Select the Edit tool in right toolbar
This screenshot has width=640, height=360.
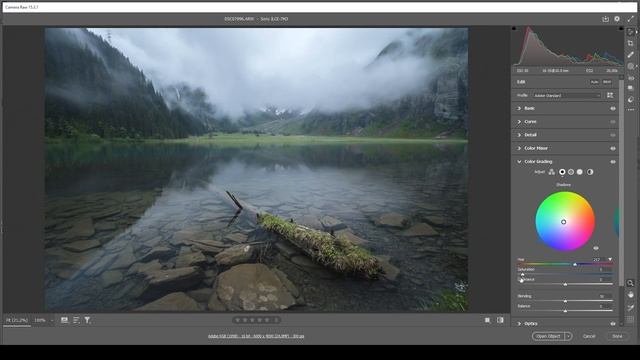pyautogui.click(x=631, y=32)
